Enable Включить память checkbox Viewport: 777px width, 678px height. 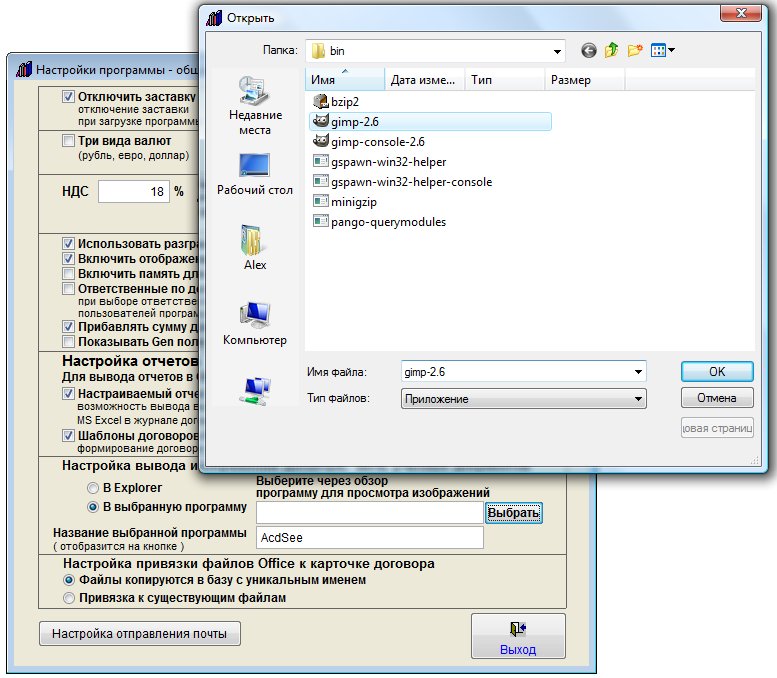pos(68,274)
